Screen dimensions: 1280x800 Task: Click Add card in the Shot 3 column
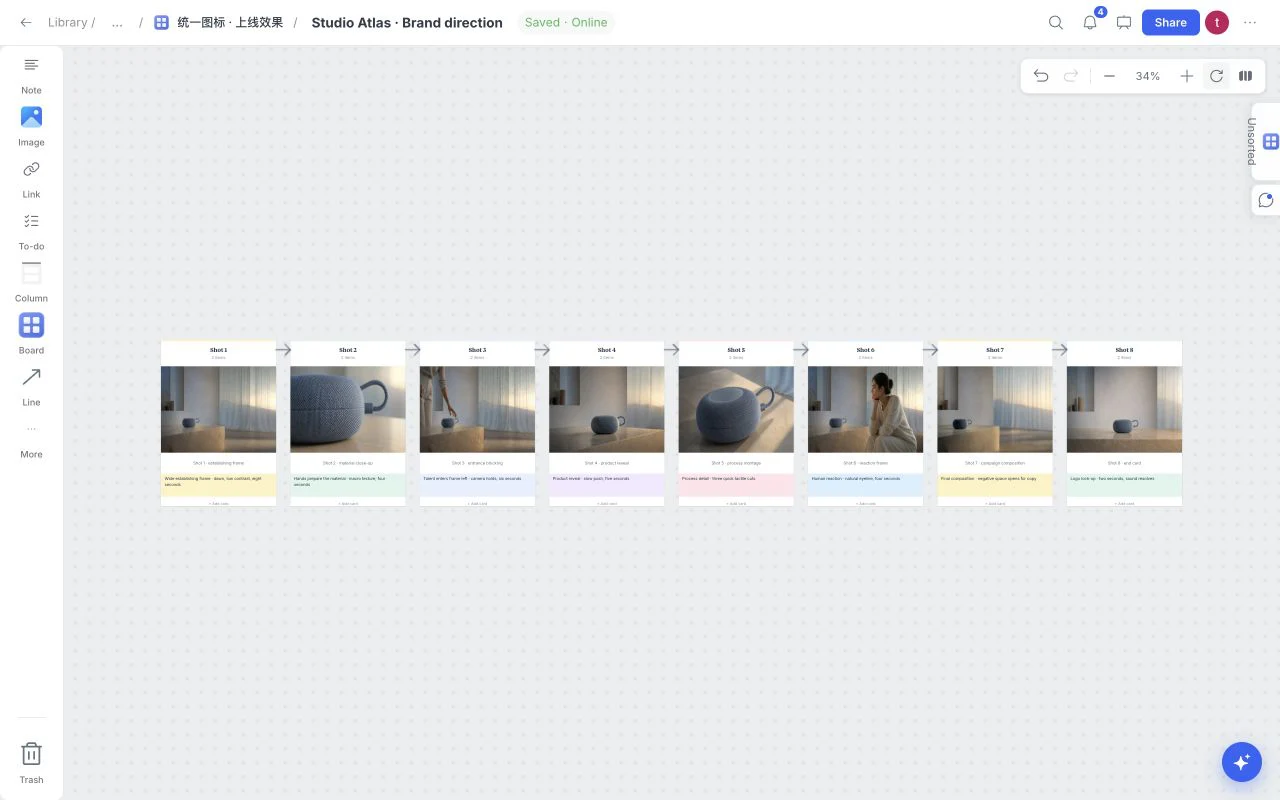(x=477, y=503)
